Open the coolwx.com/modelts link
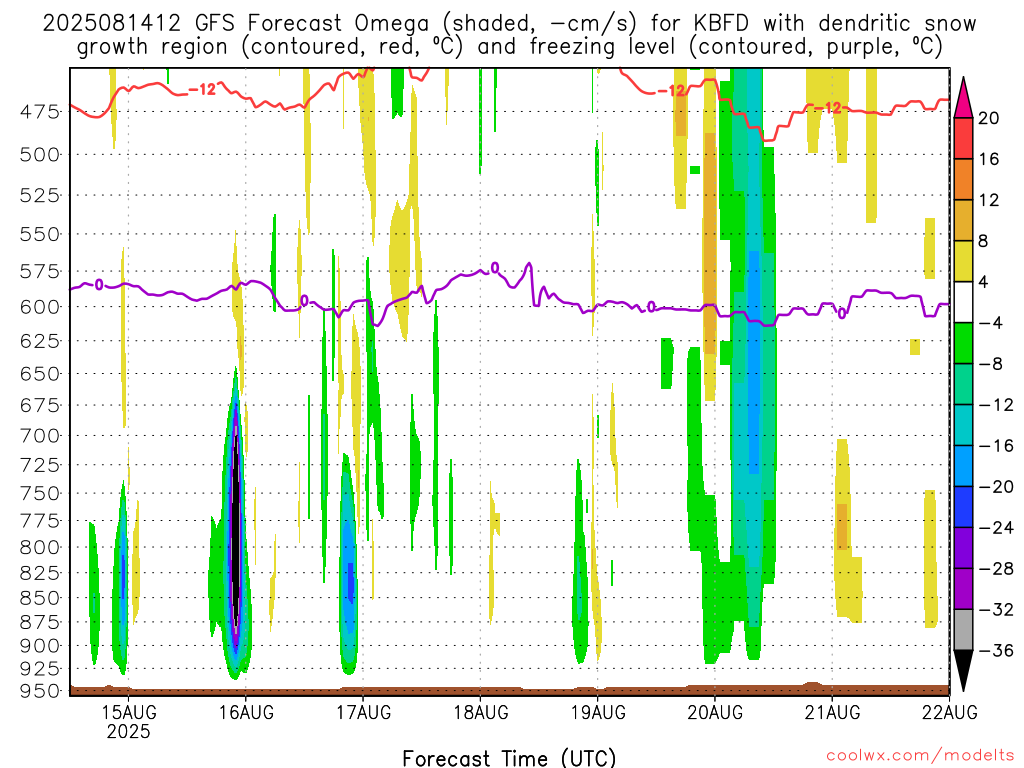1024x768 pixels. 920,756
